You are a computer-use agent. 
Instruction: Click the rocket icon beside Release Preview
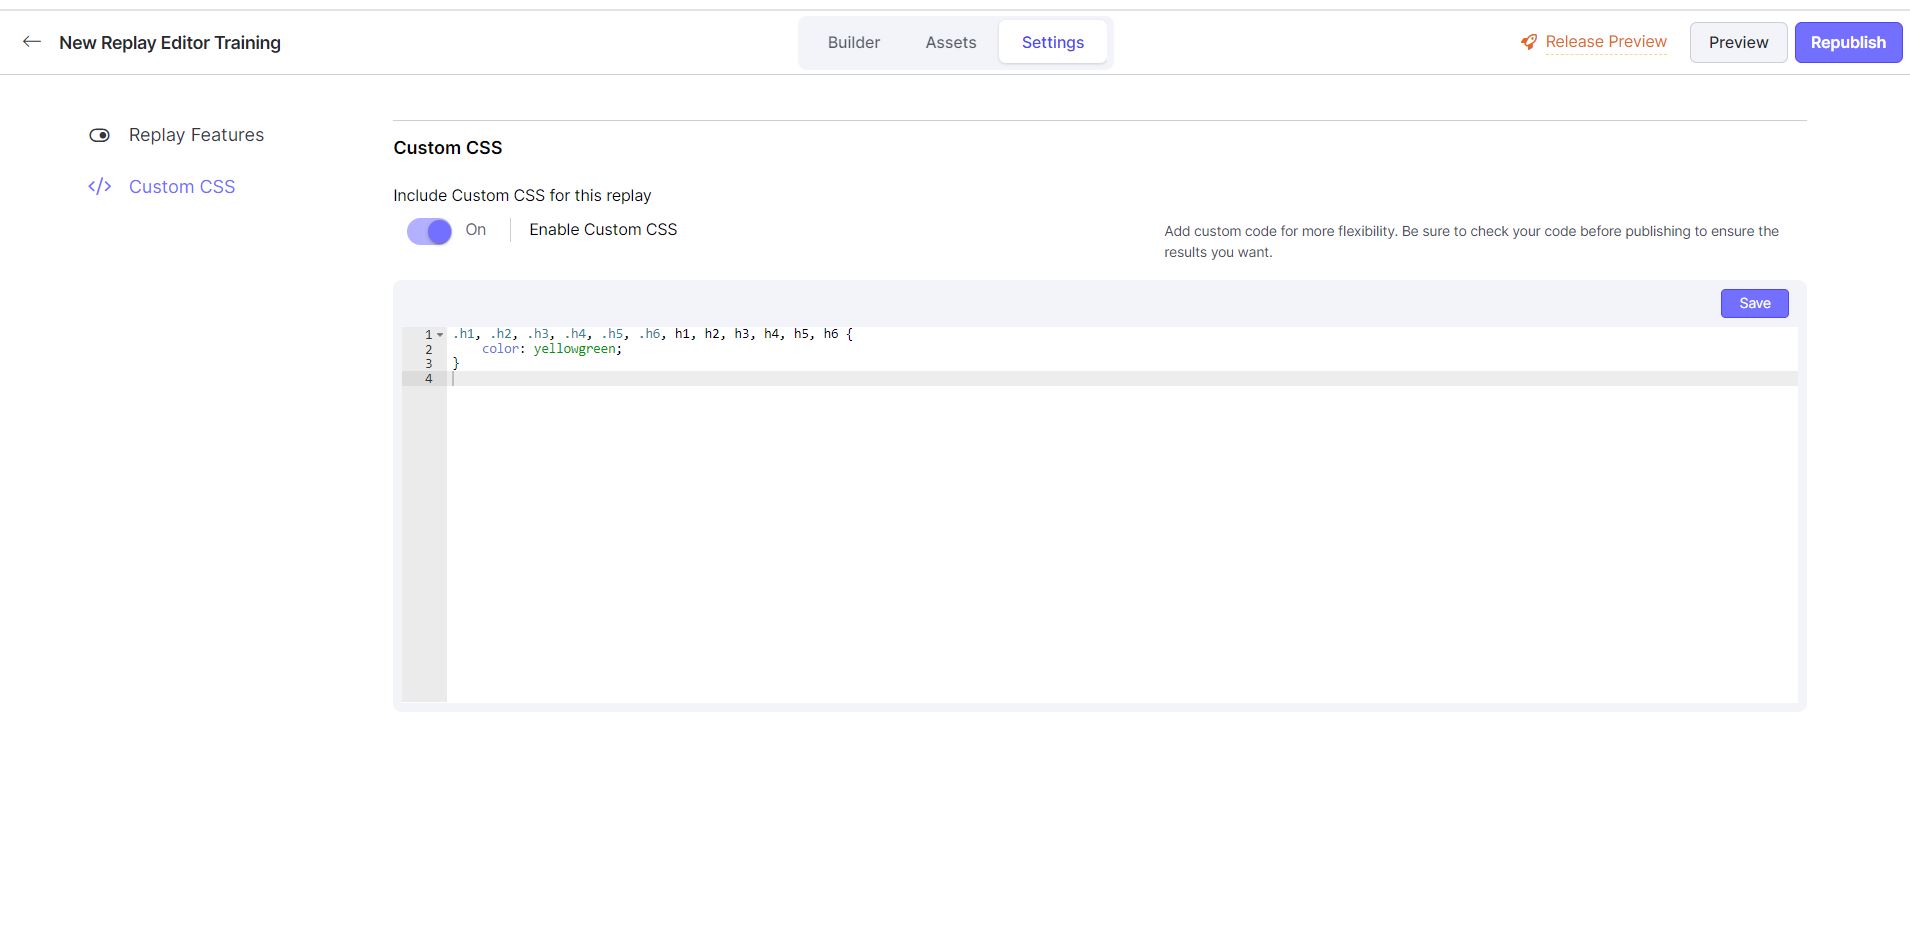pyautogui.click(x=1529, y=42)
